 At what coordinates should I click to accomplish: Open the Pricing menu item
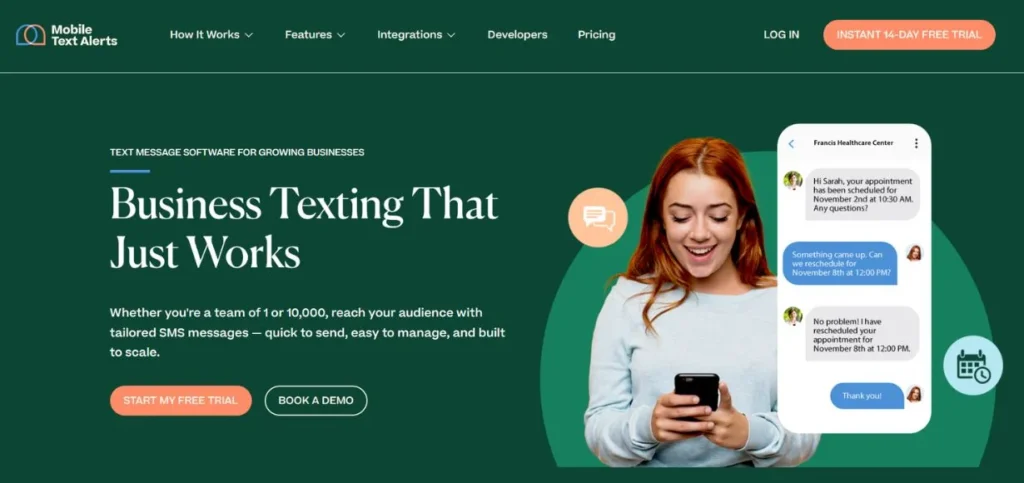[x=596, y=35]
